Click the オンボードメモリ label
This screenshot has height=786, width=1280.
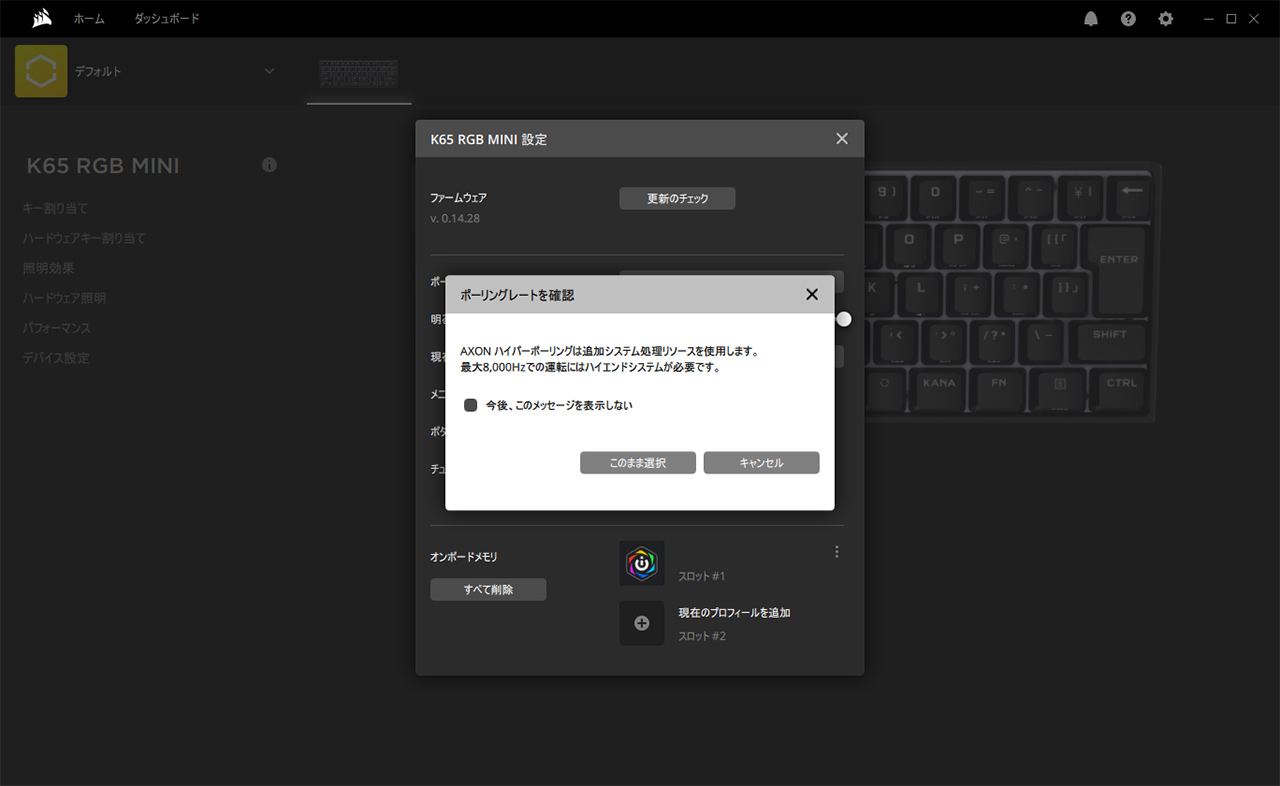tap(464, 557)
